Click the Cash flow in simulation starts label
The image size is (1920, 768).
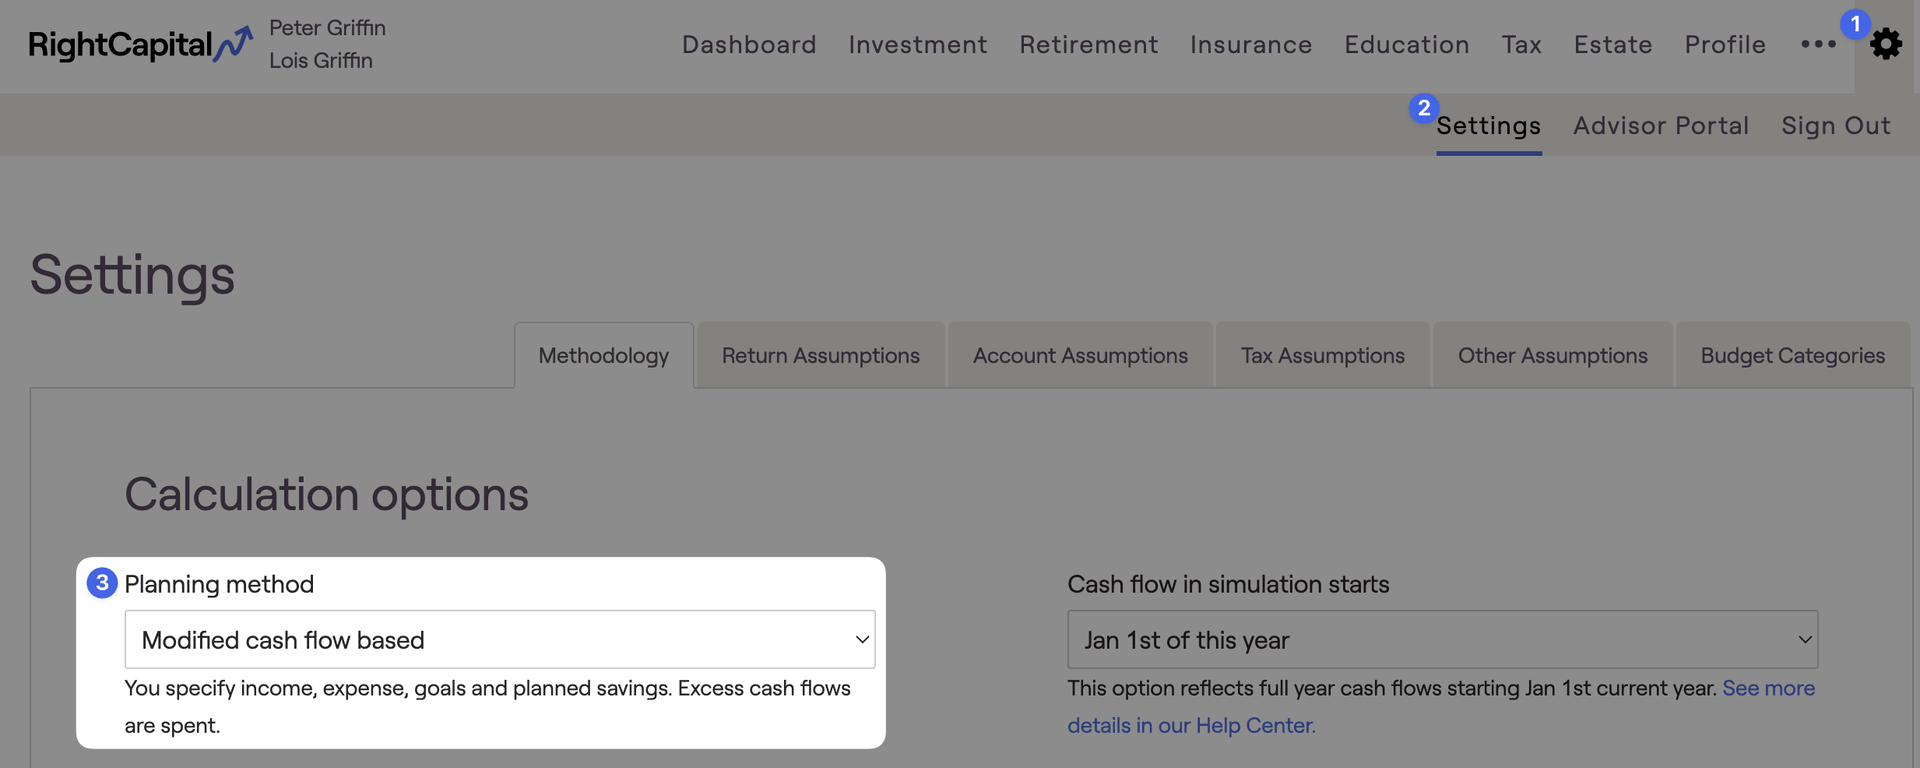pos(1228,584)
